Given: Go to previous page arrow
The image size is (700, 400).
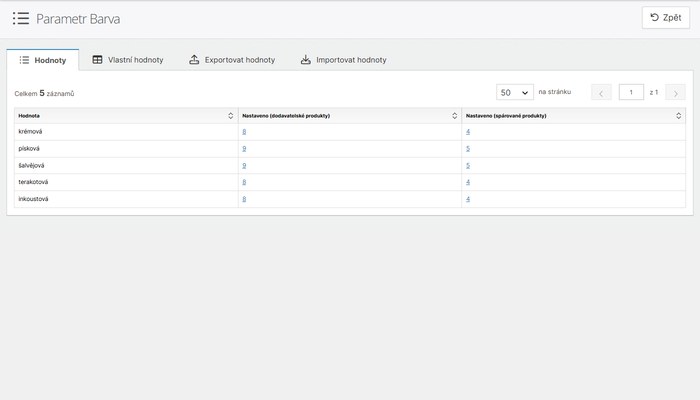Looking at the screenshot, I should [601, 92].
